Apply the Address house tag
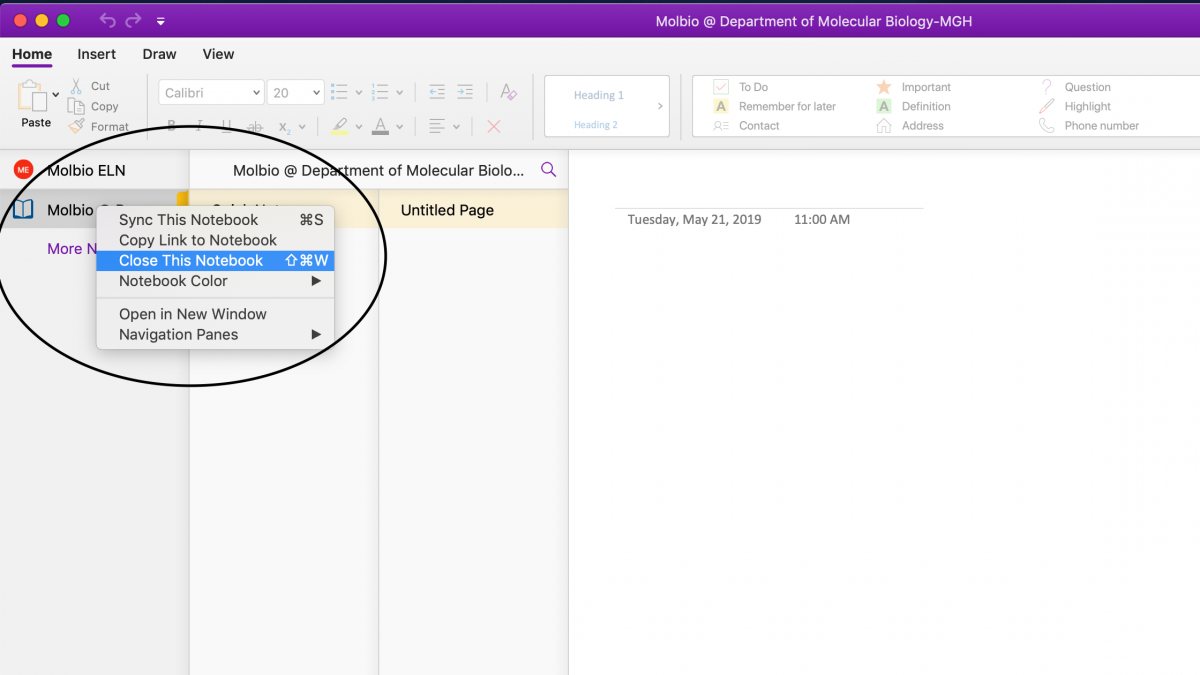 point(909,126)
